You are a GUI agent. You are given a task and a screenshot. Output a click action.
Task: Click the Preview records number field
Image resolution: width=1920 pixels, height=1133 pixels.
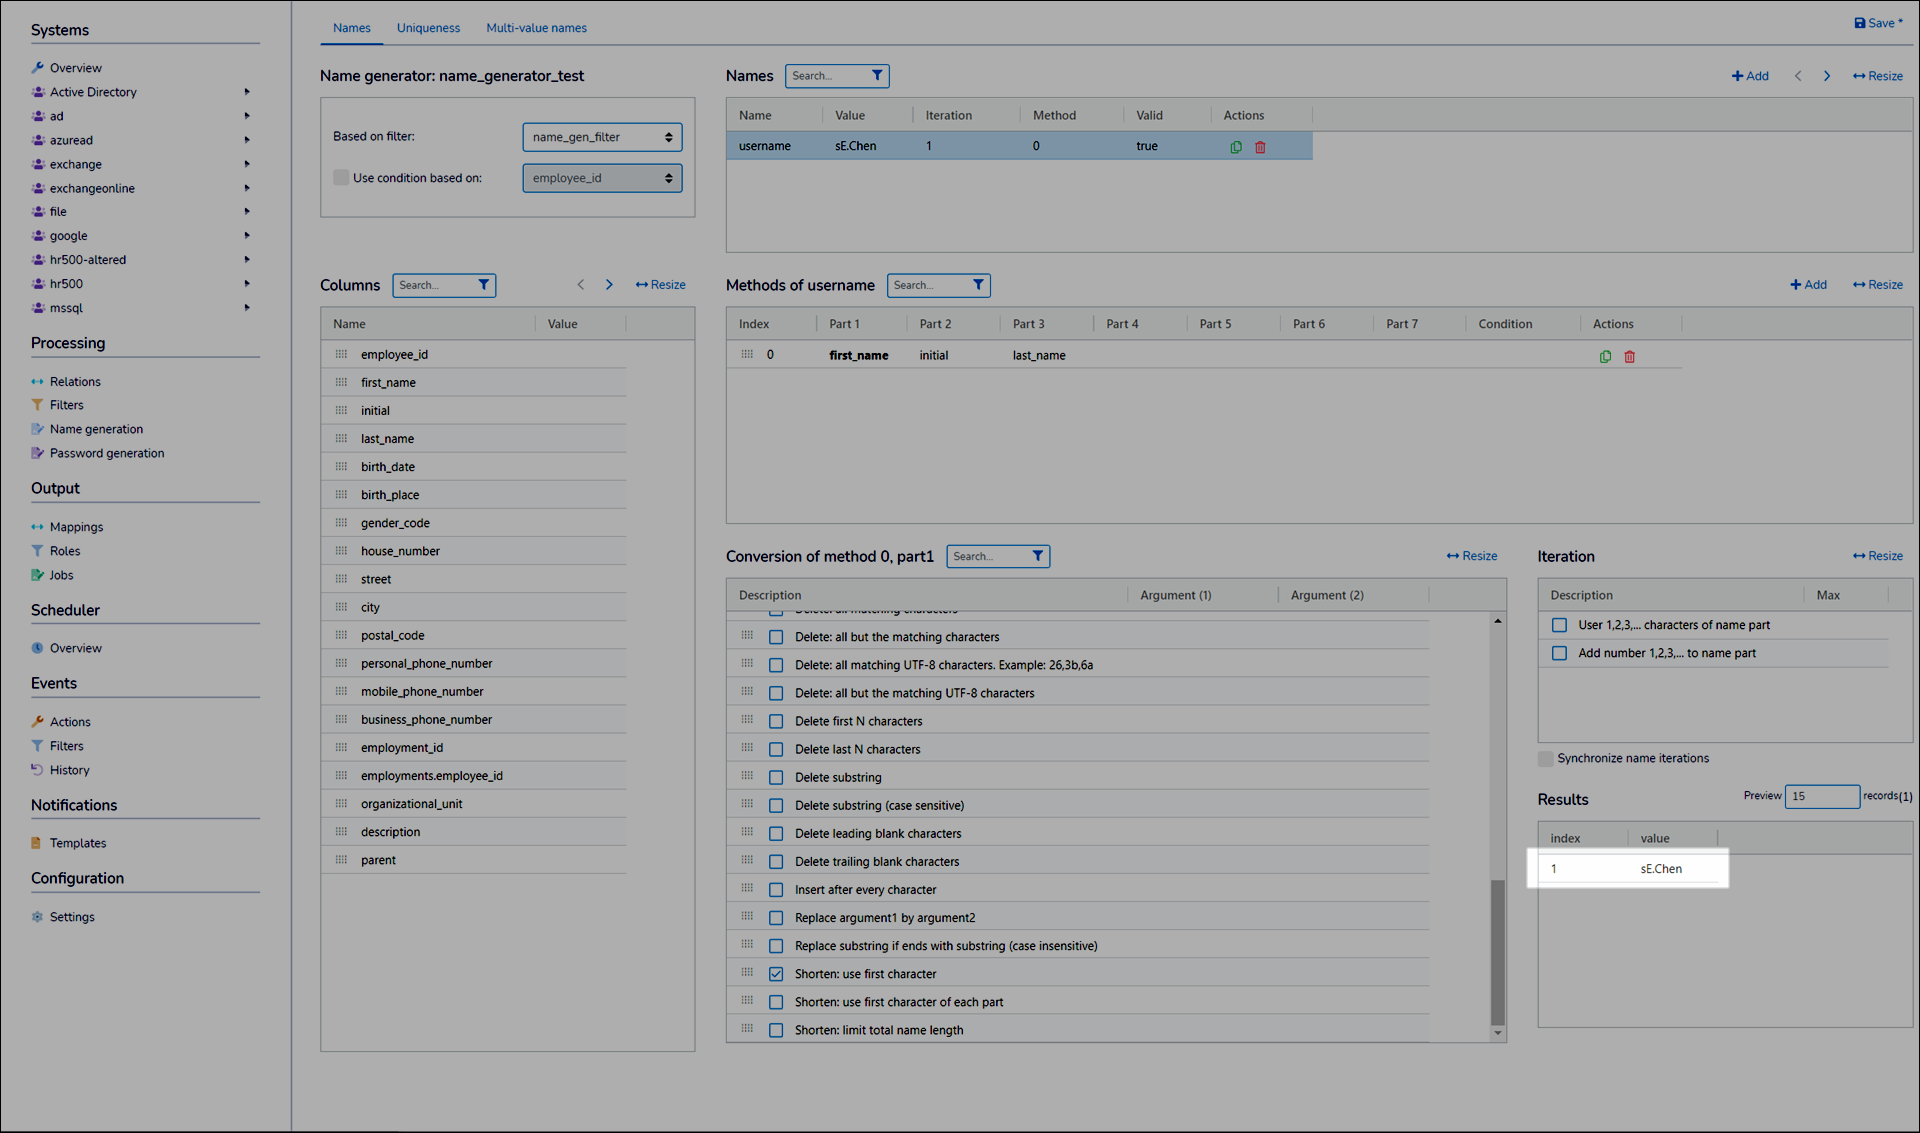(1821, 796)
